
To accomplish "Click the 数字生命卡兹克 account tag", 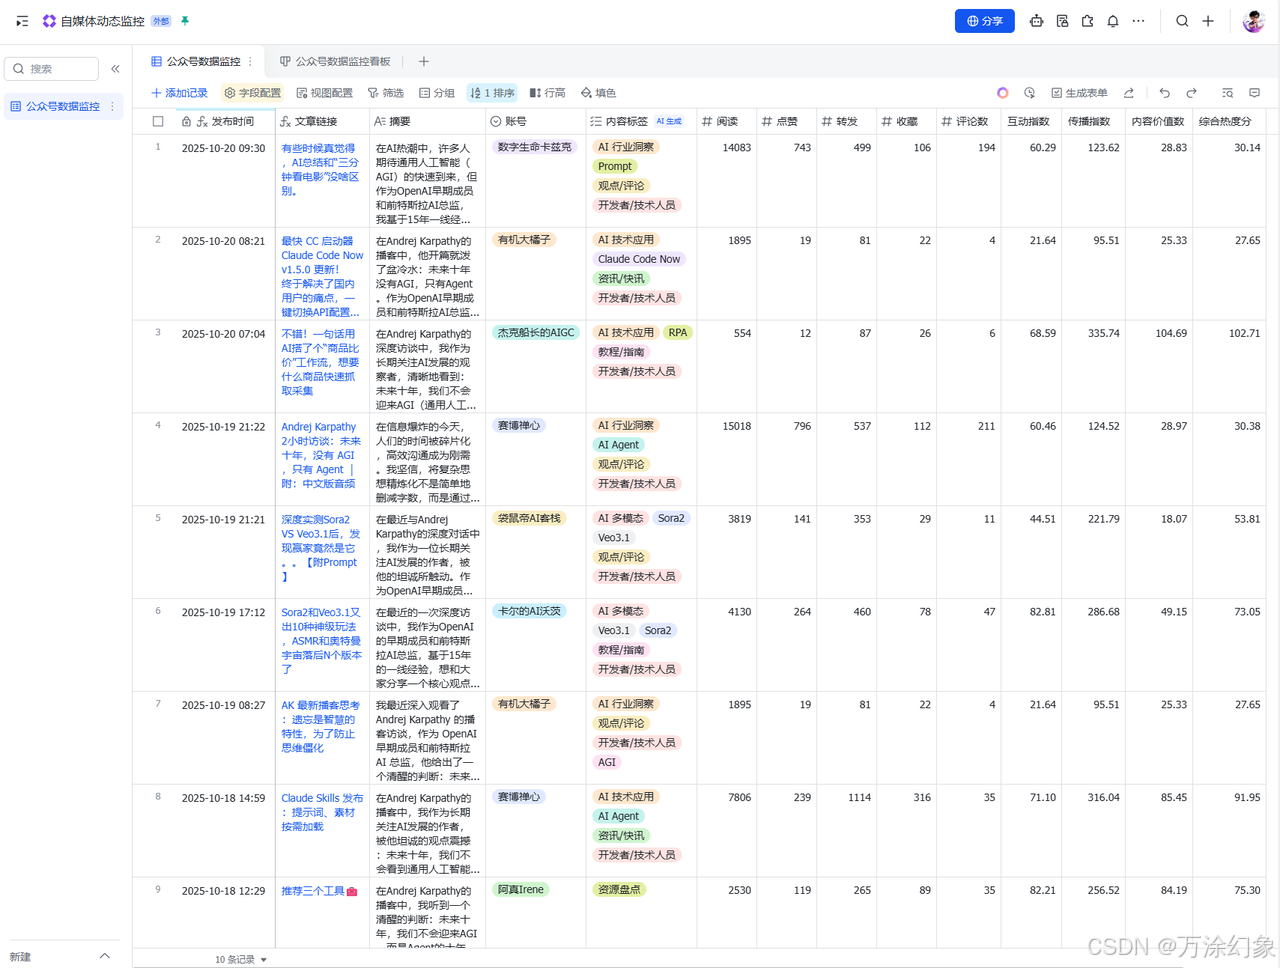I will click(x=534, y=147).
